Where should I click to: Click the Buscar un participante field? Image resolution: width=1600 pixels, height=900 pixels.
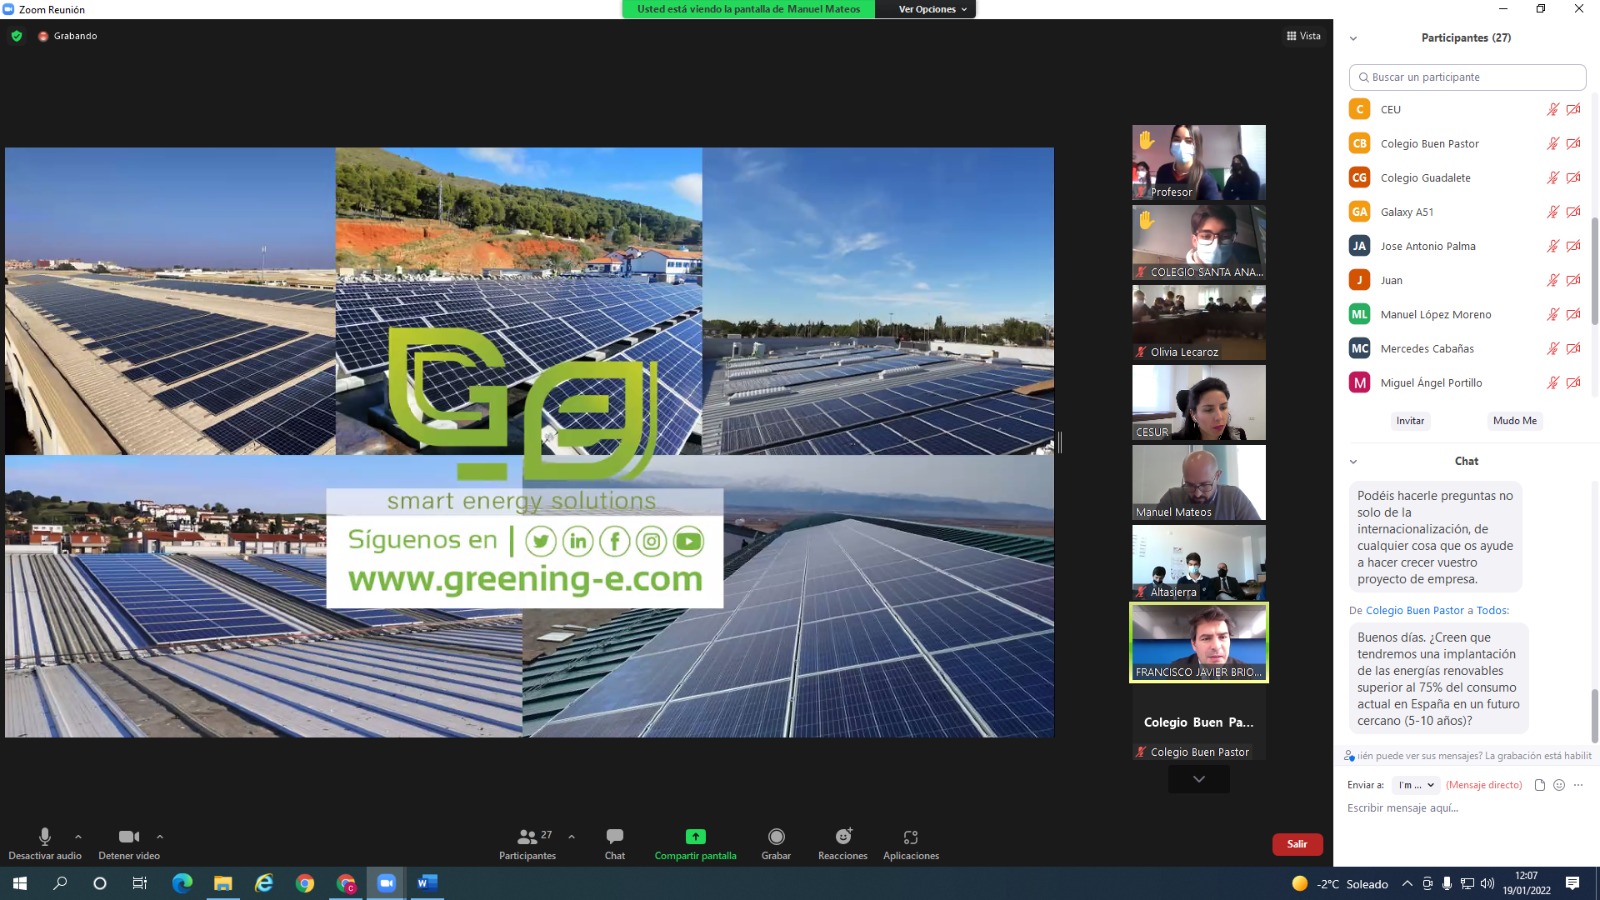pos(1467,77)
